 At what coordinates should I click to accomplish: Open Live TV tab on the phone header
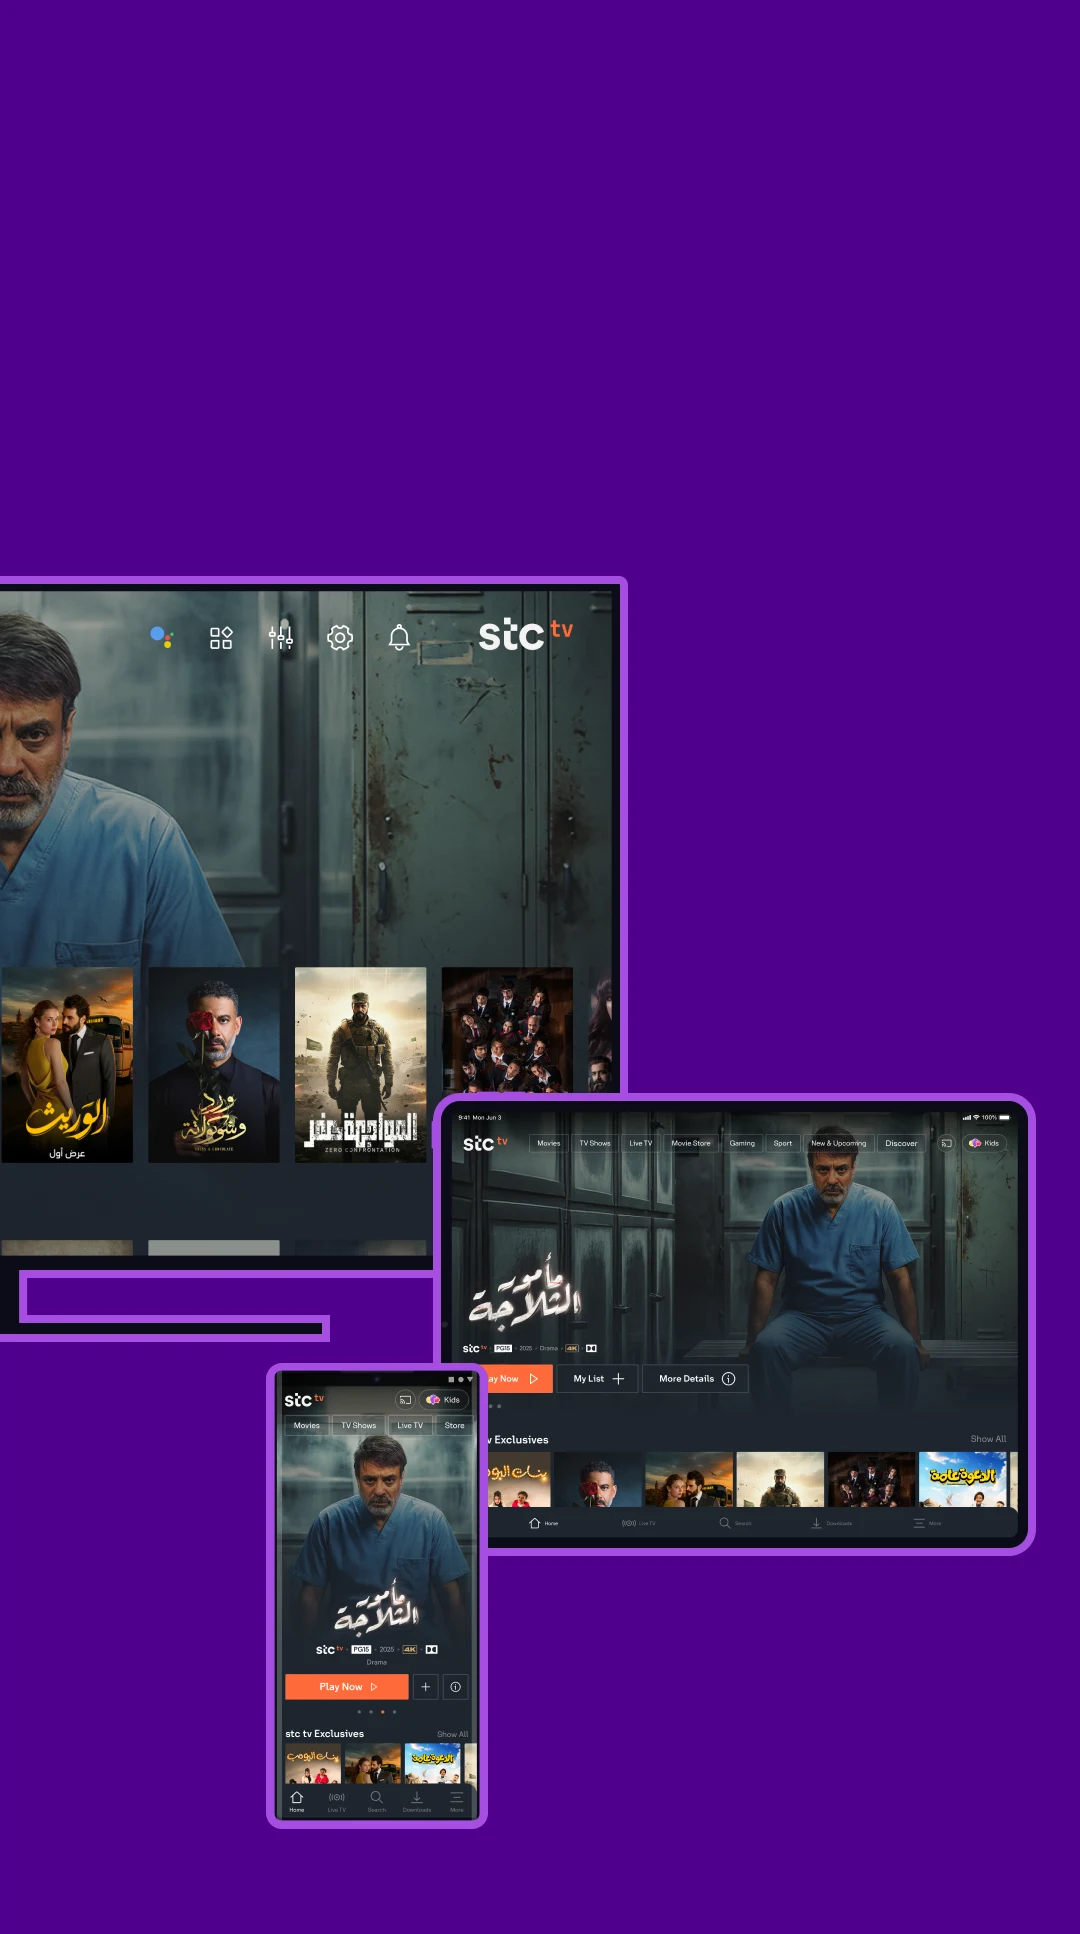[410, 1426]
